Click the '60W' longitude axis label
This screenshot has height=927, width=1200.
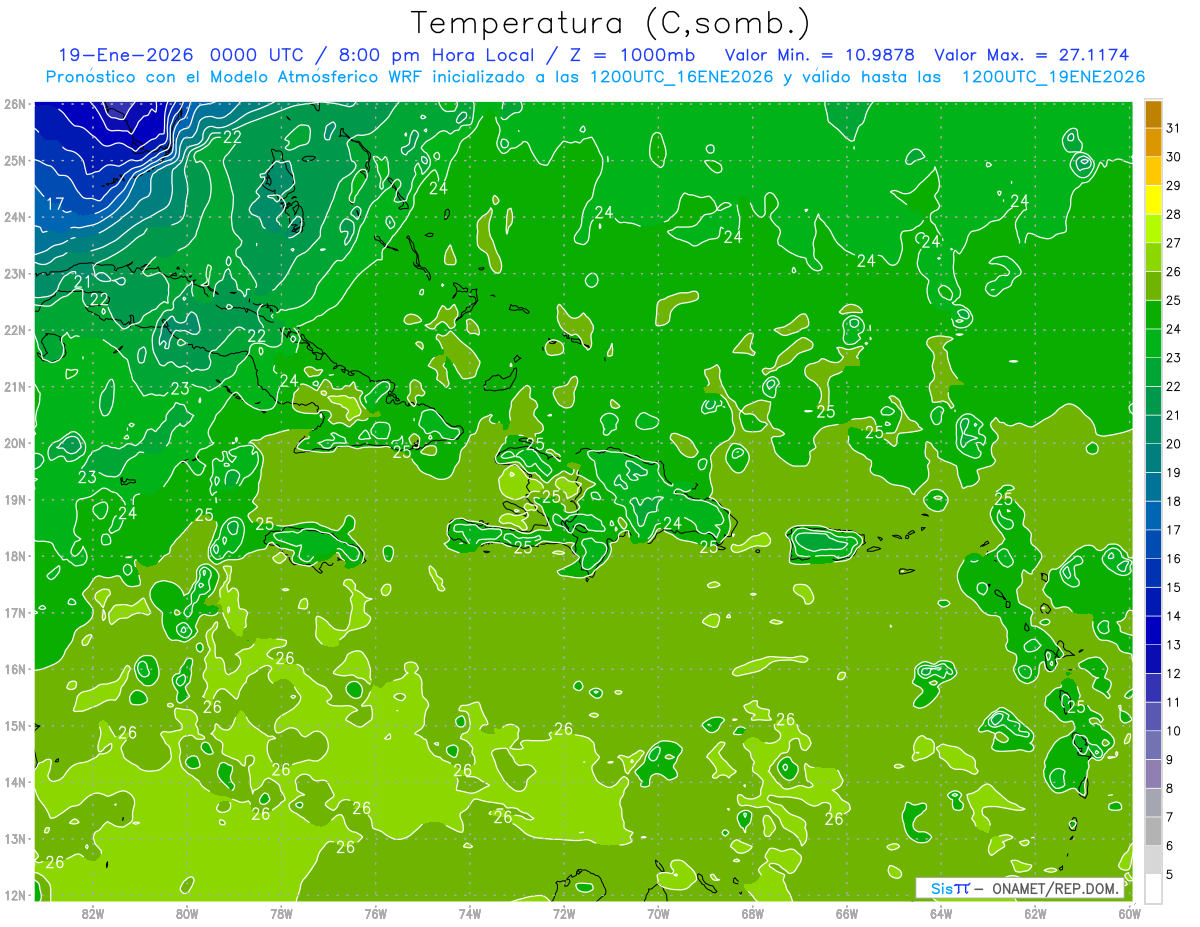click(1128, 913)
